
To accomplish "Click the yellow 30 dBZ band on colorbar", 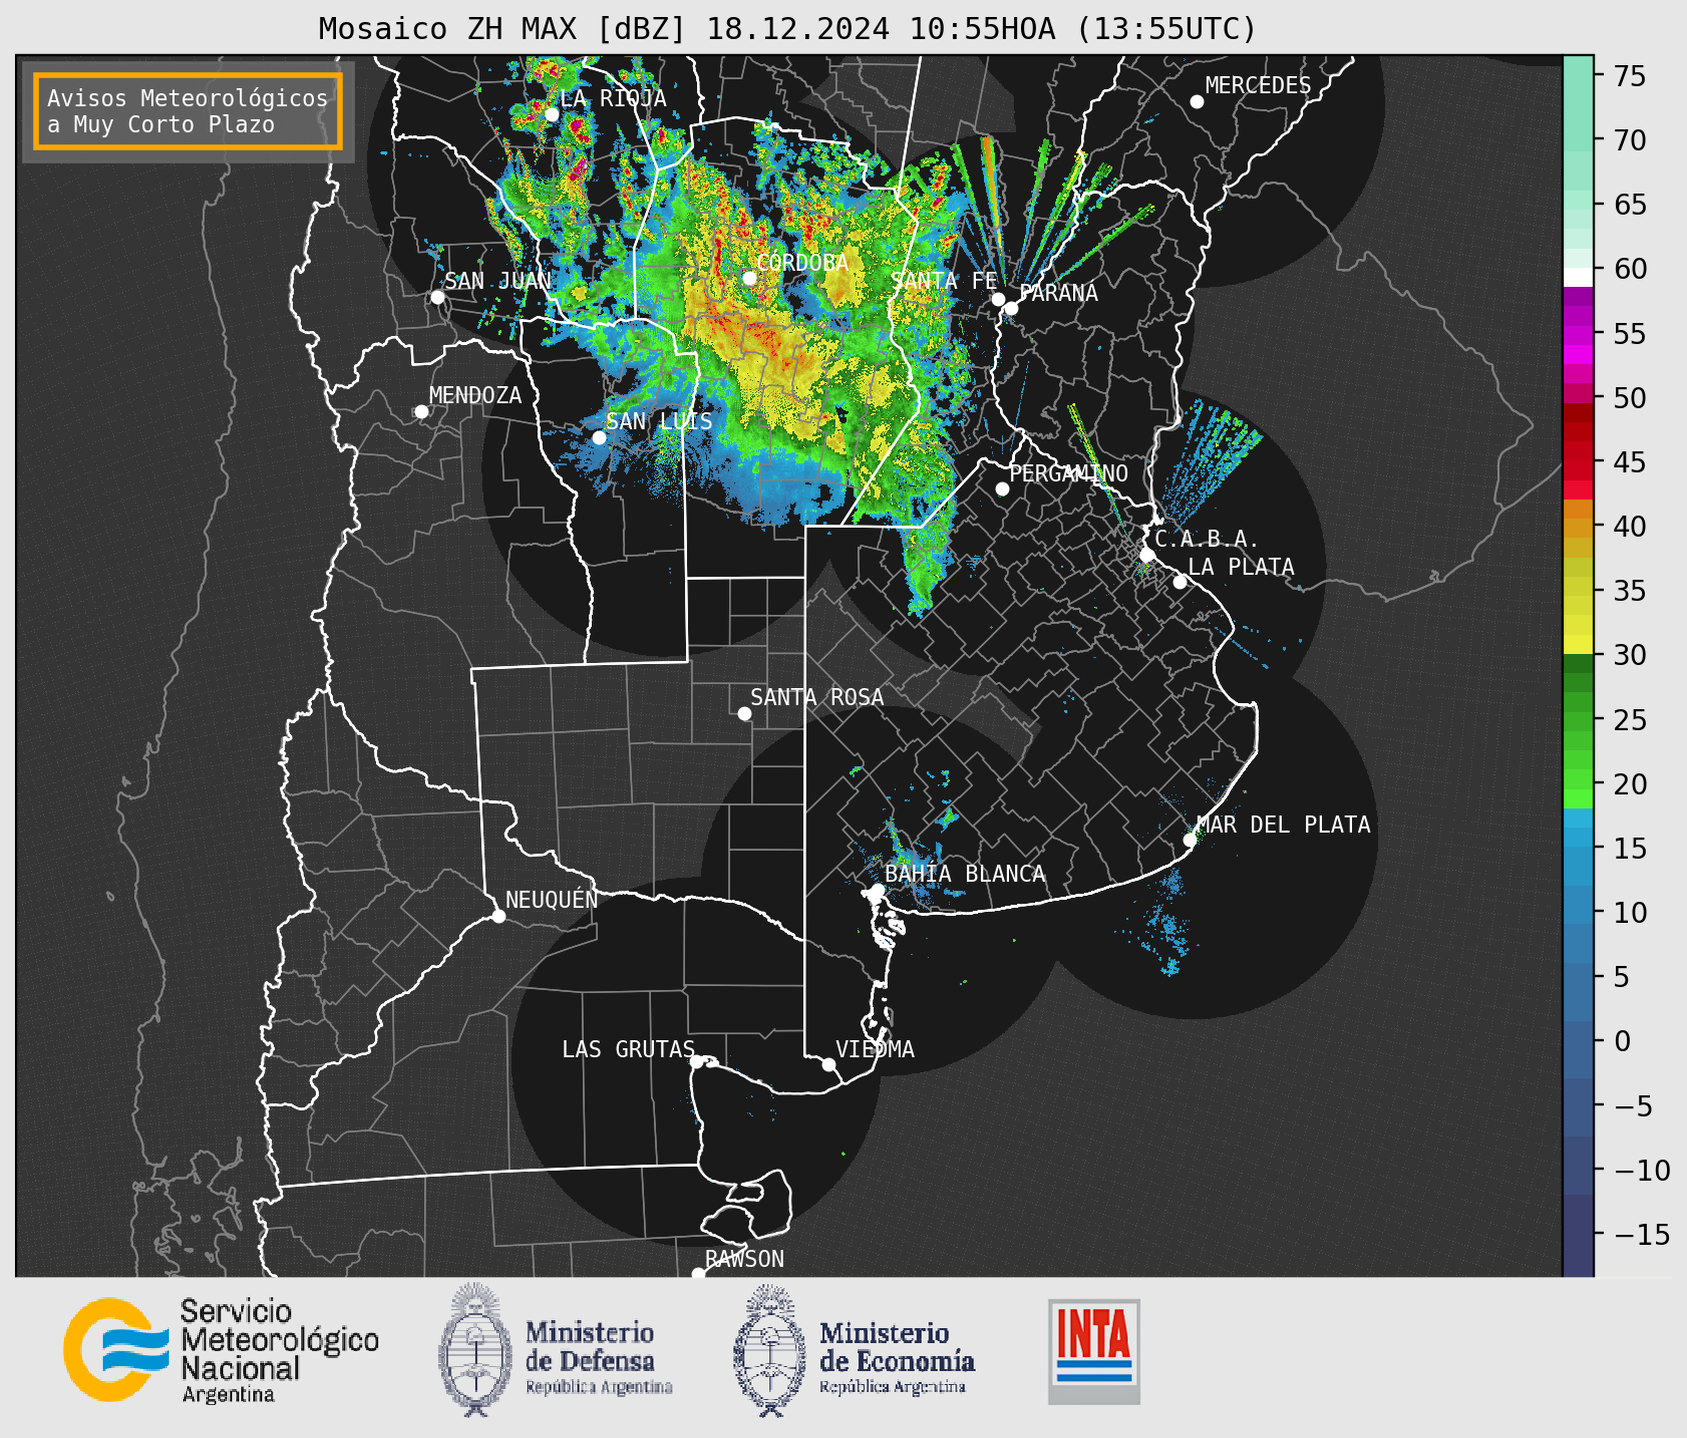I will pyautogui.click(x=1578, y=645).
